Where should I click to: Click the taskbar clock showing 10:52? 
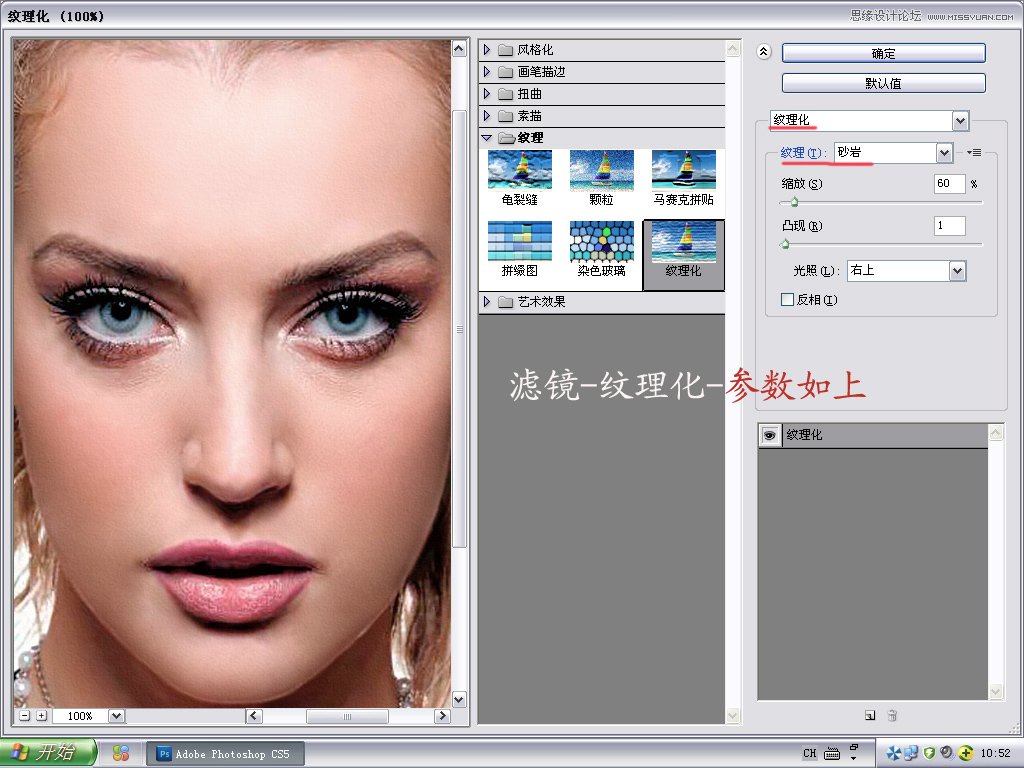point(995,753)
